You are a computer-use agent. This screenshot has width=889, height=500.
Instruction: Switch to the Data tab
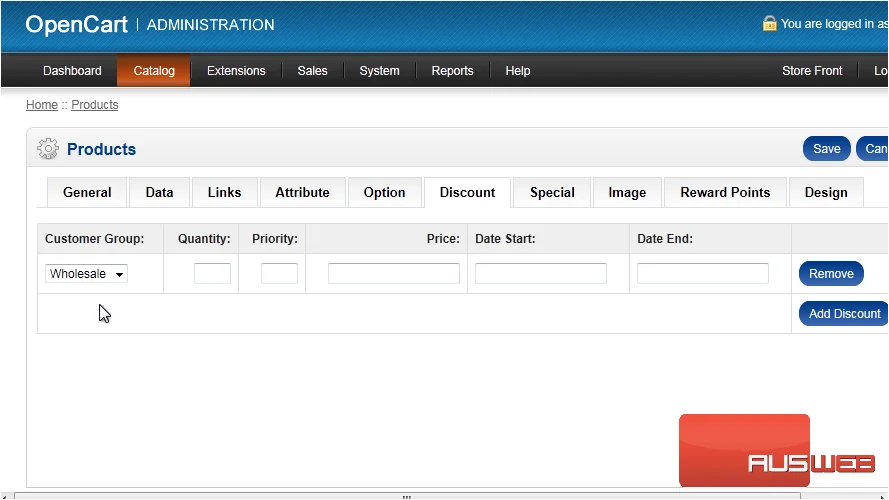(x=159, y=193)
